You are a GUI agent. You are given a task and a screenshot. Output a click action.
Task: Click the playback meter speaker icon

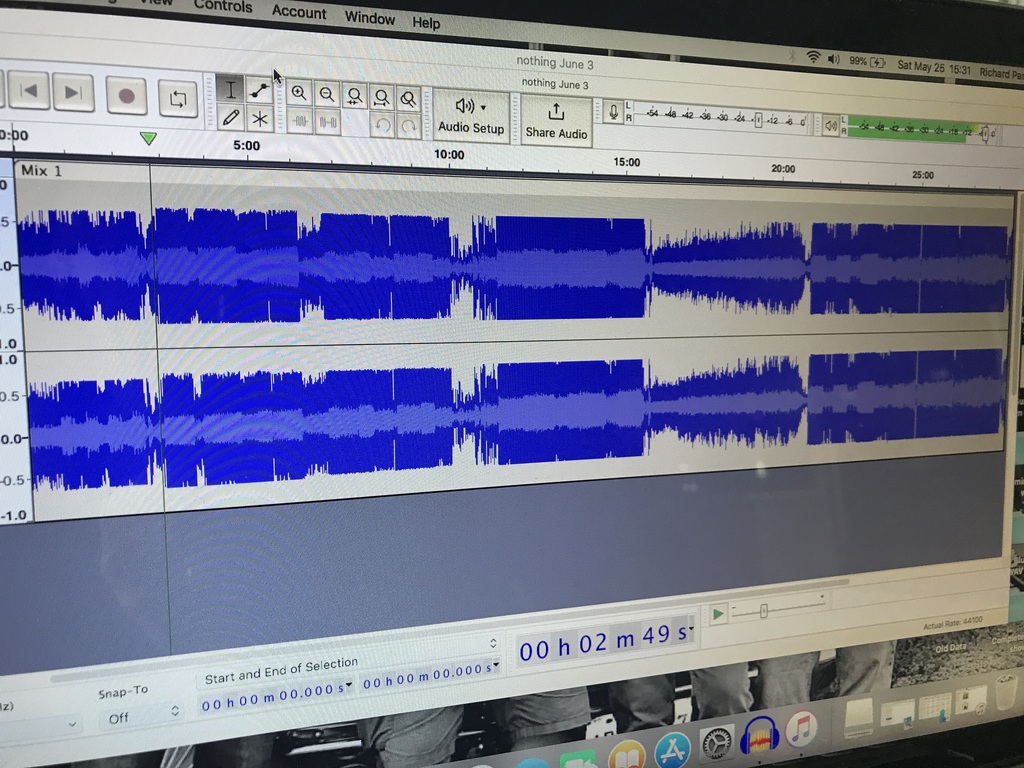pos(831,125)
